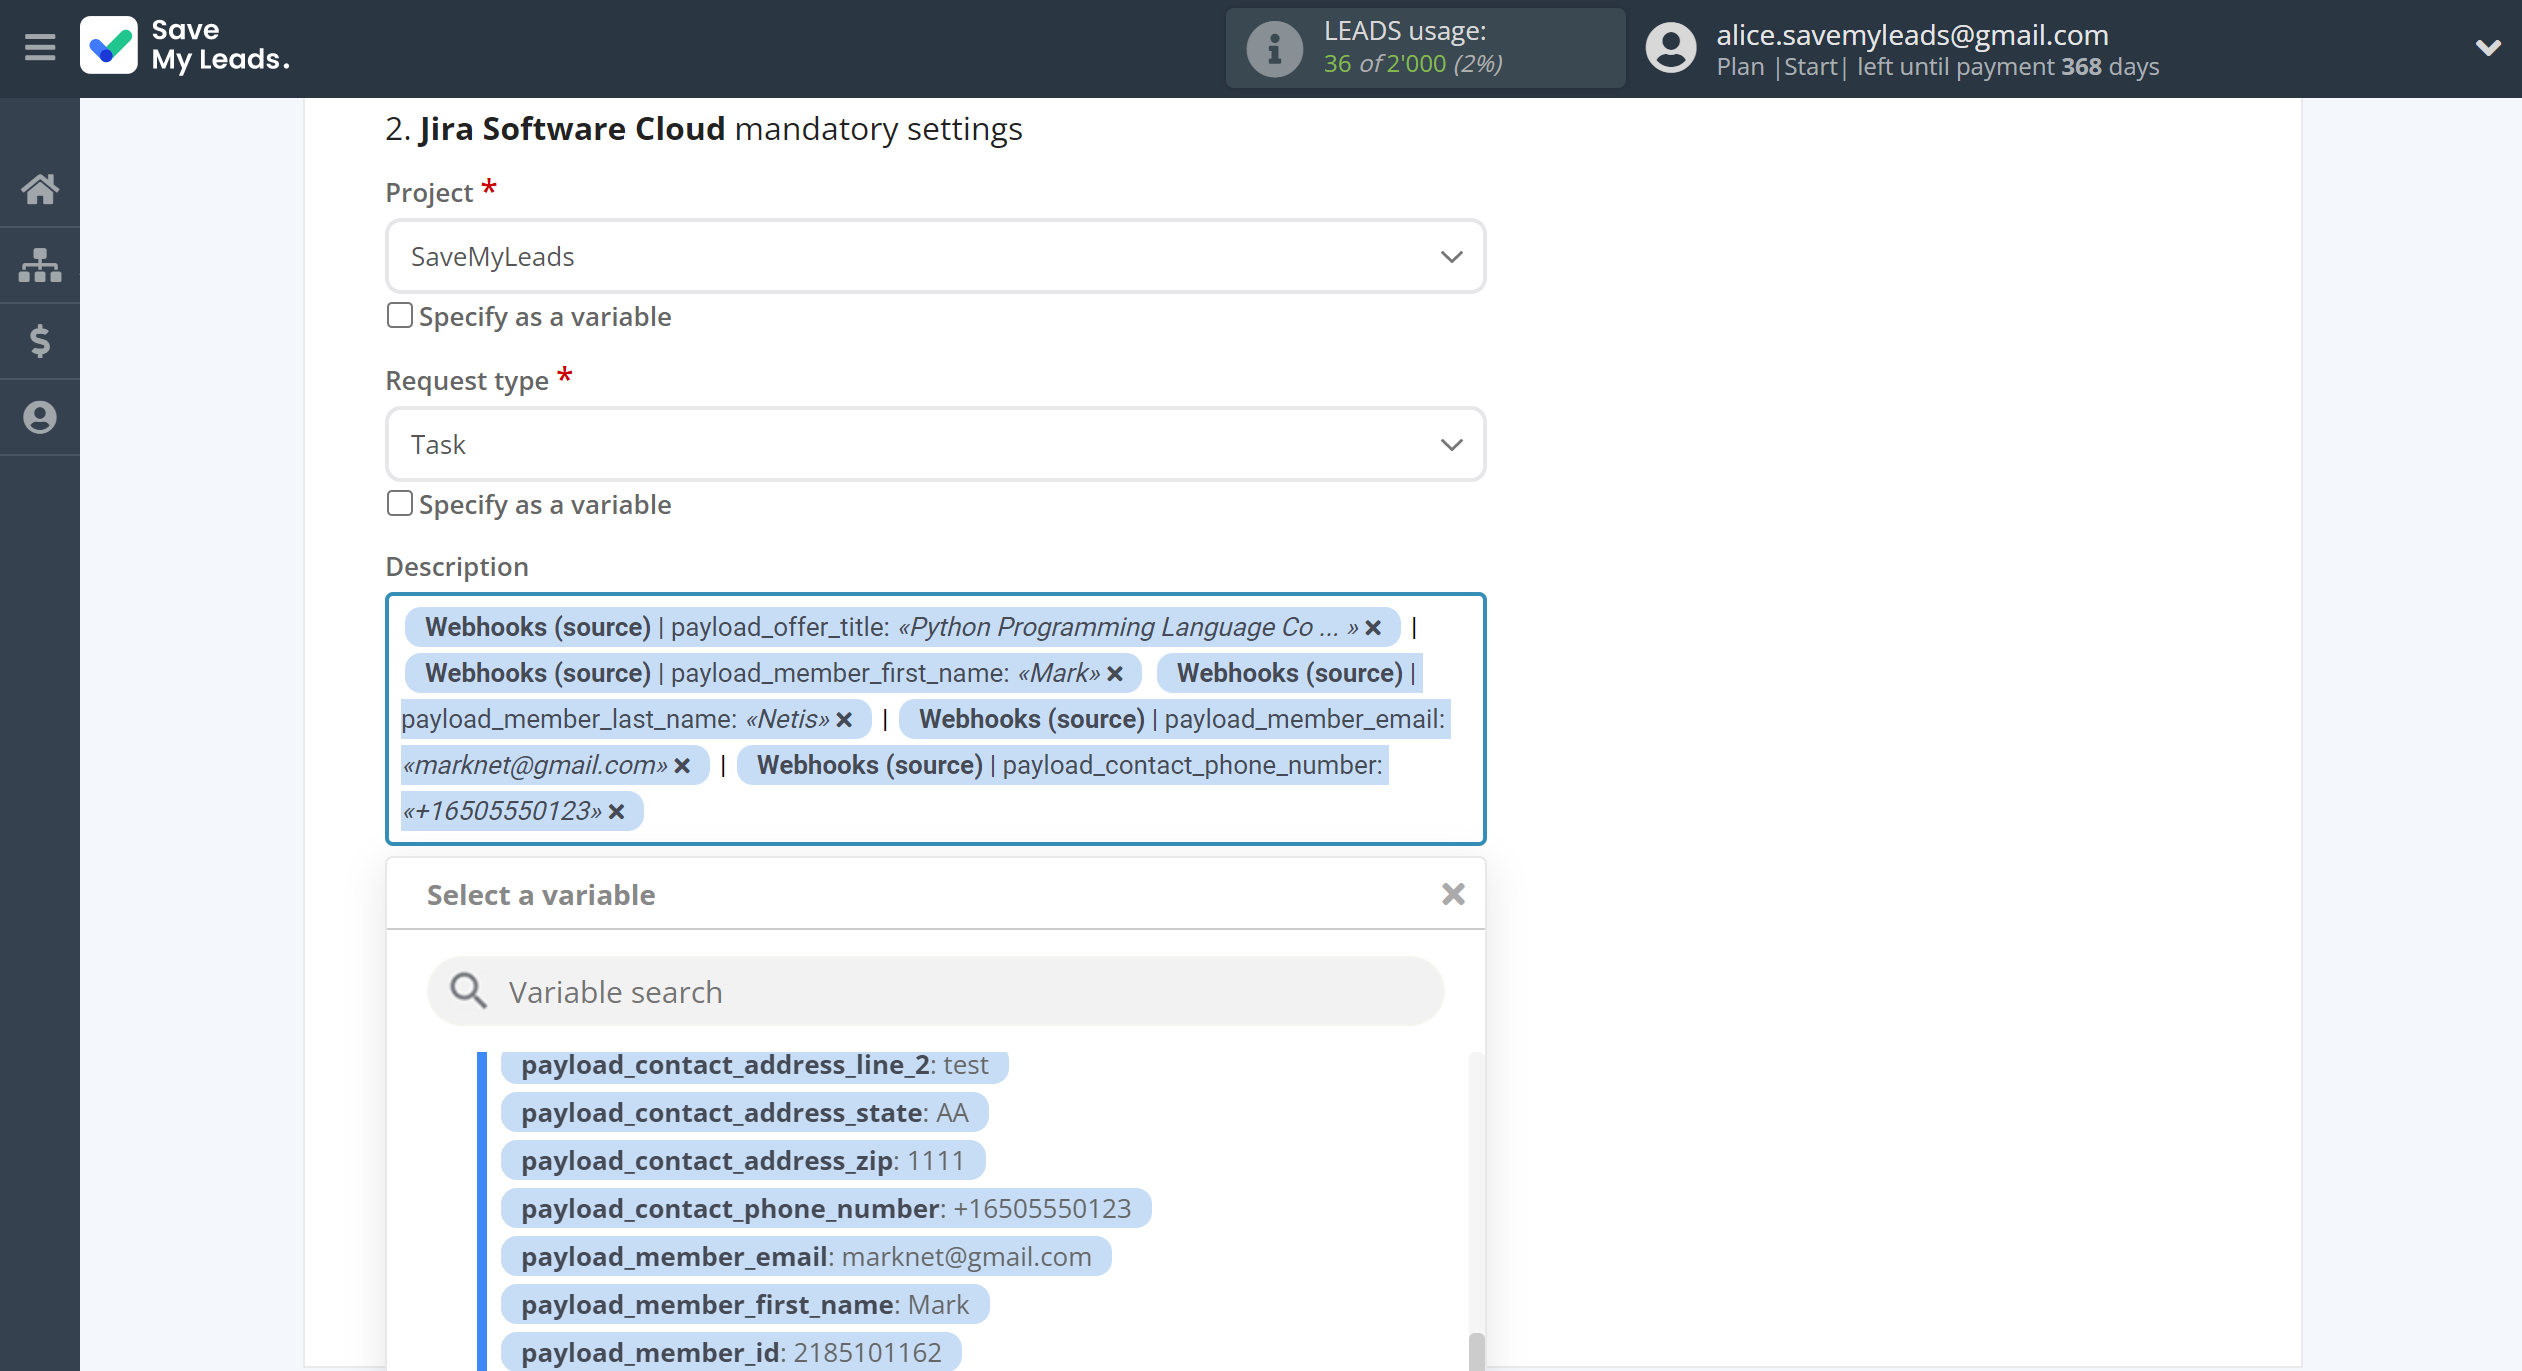
Task: Select variable payload_contact_address_zip
Action: [x=743, y=1161]
